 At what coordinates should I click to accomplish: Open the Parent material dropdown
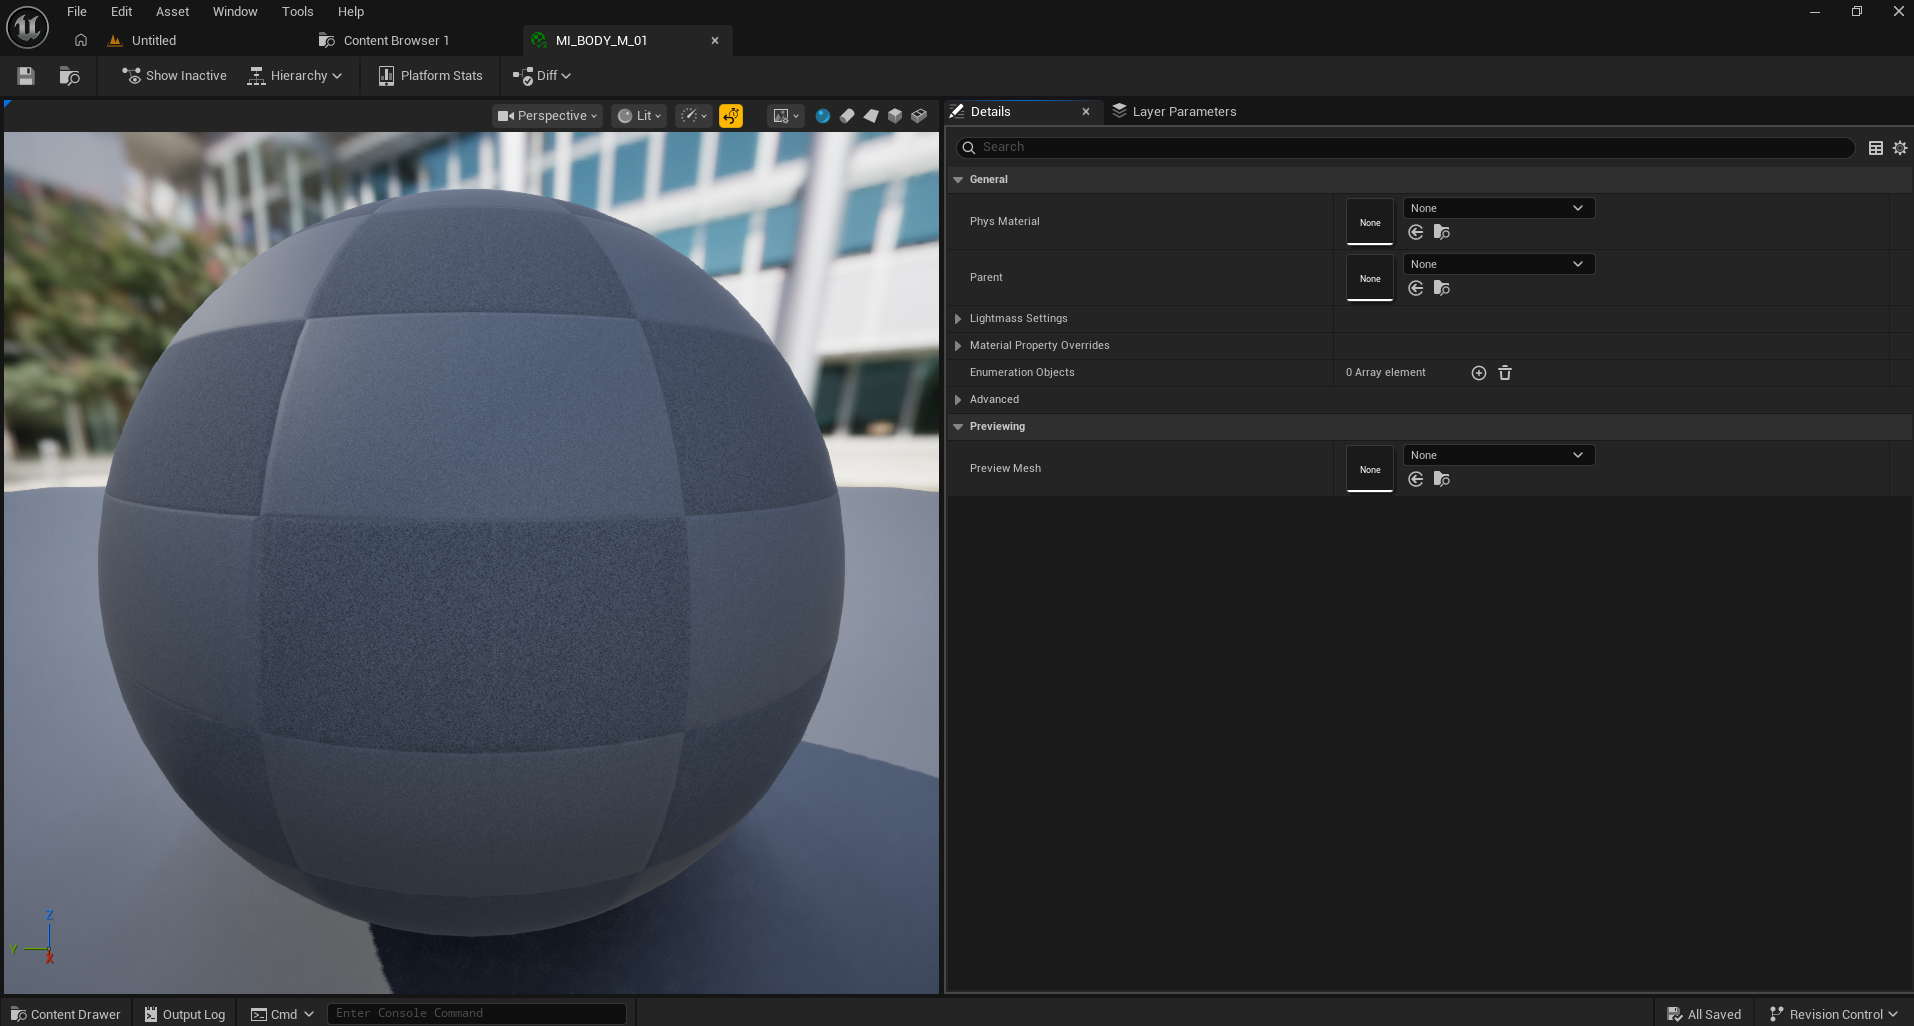tap(1497, 264)
